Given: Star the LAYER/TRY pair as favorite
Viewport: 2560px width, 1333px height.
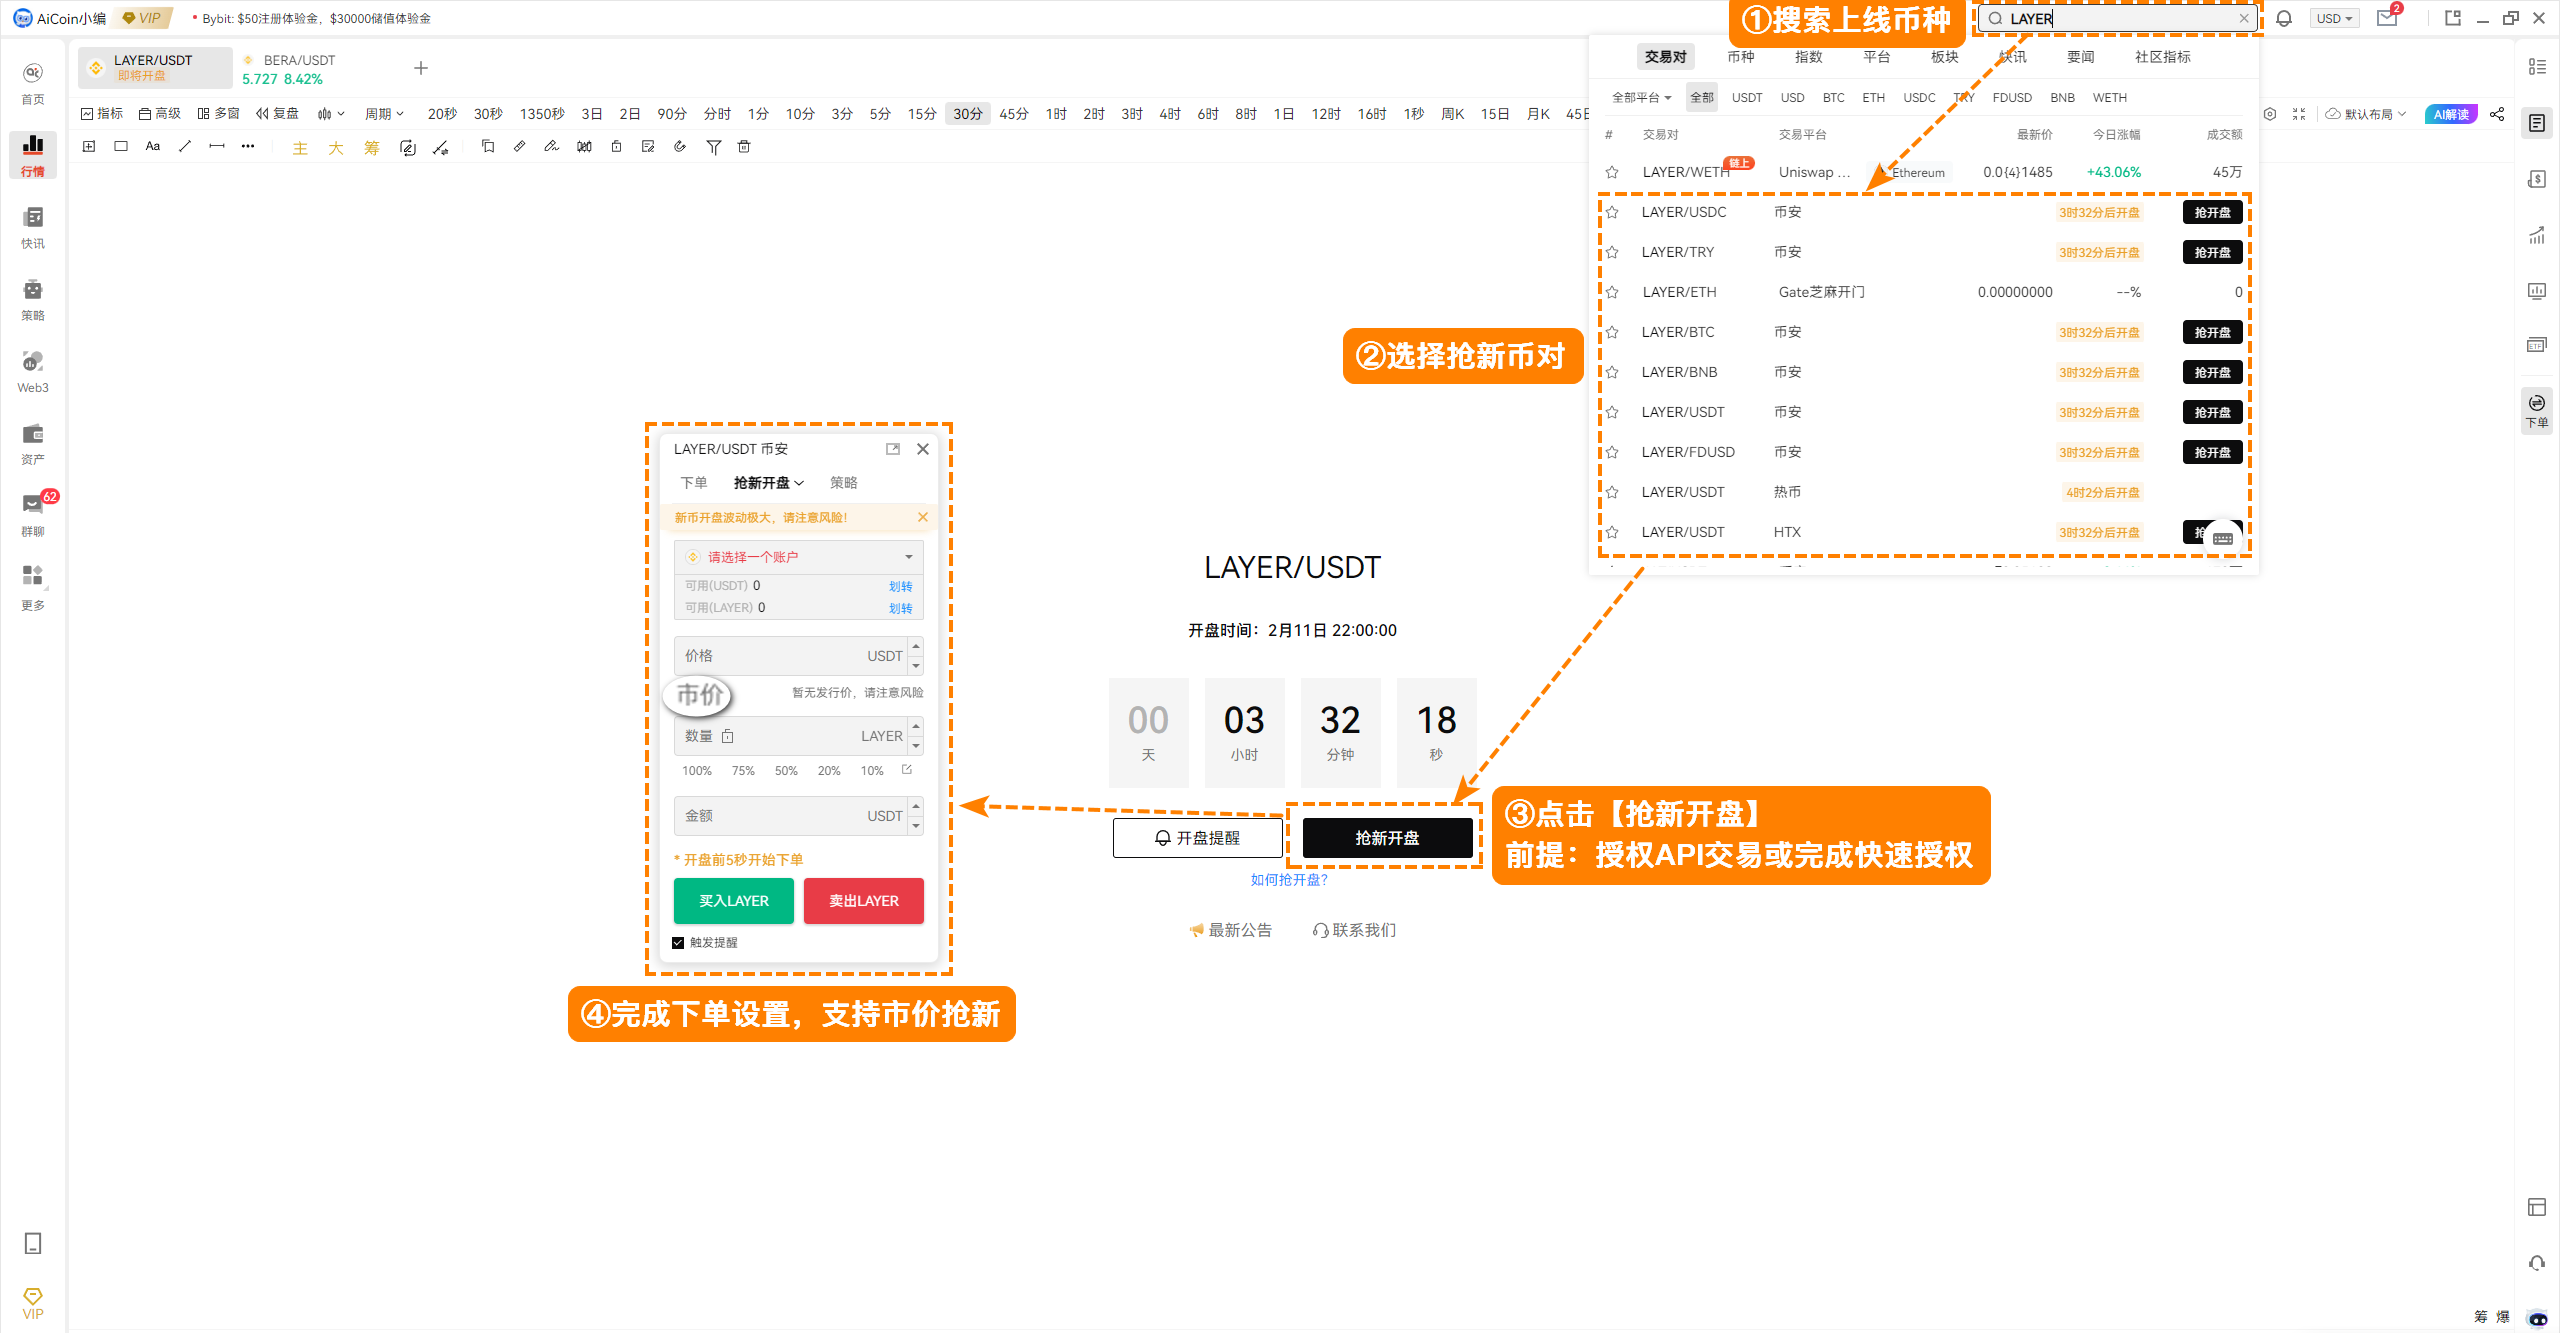Looking at the screenshot, I should pyautogui.click(x=1612, y=252).
